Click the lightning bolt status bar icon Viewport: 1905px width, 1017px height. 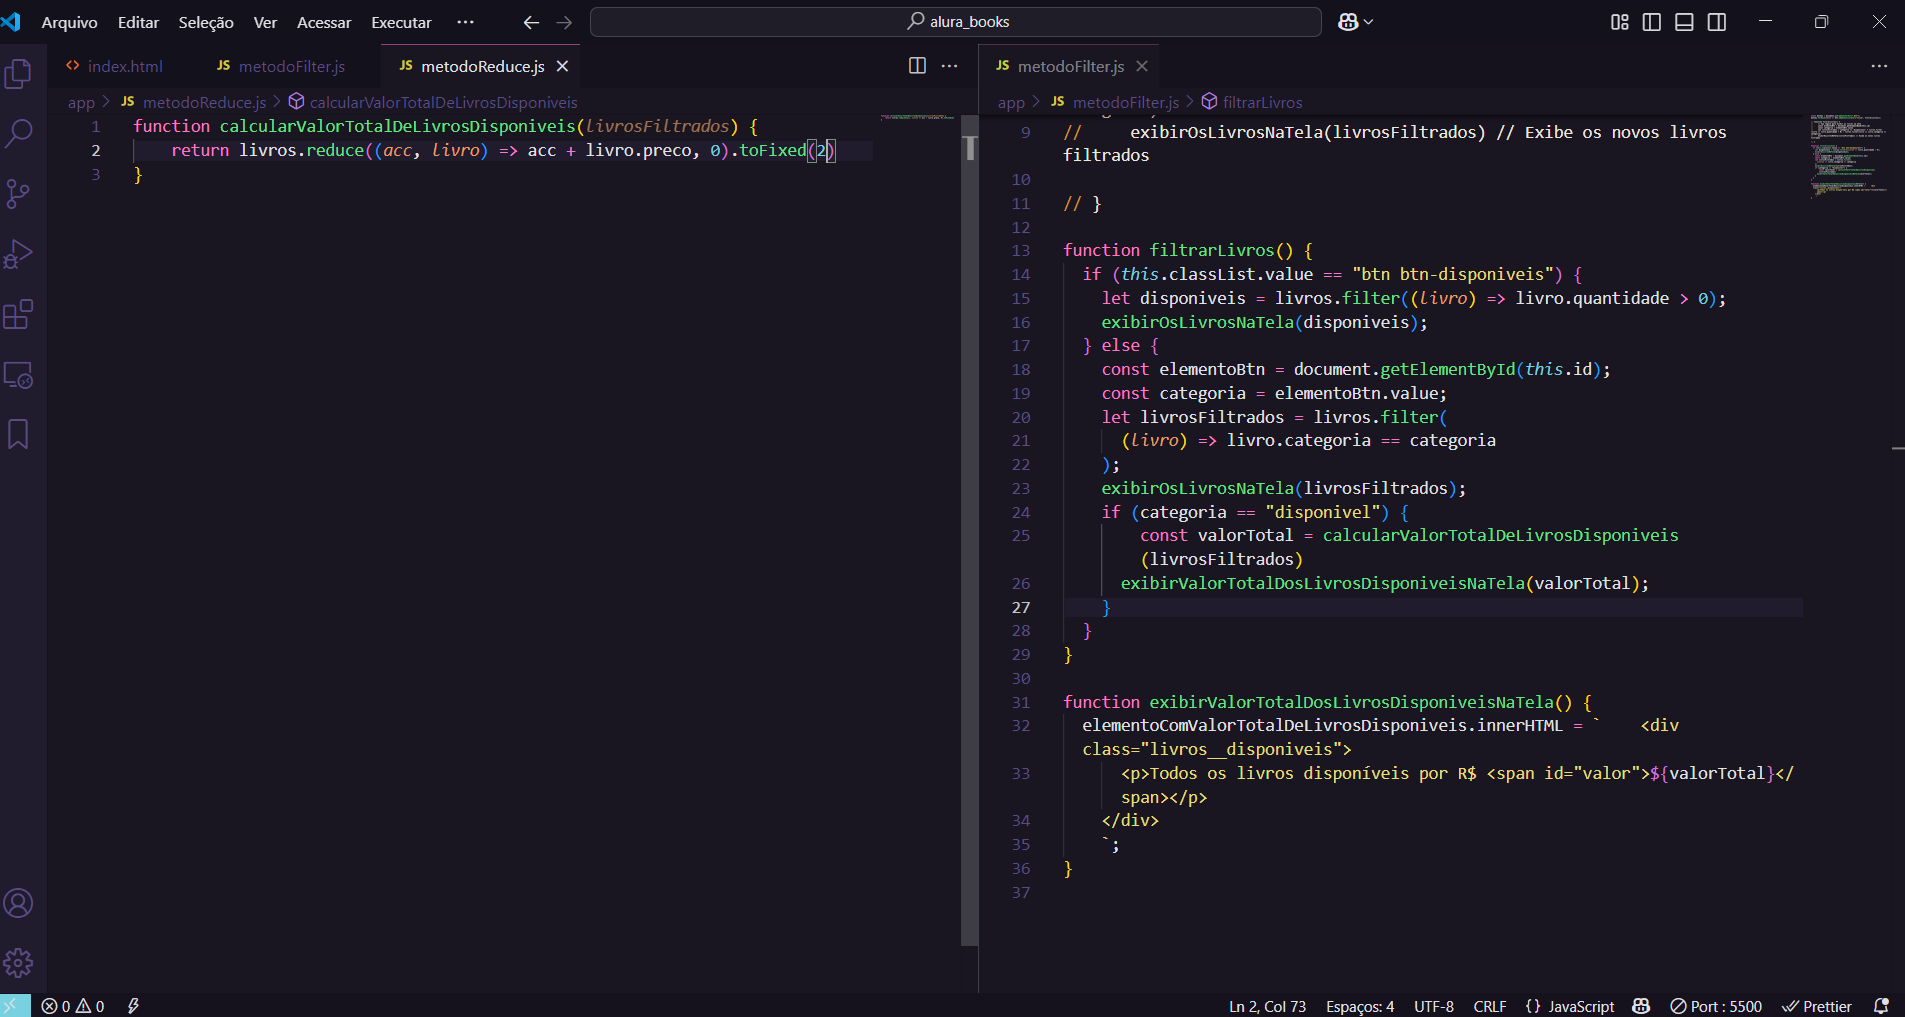(133, 1006)
